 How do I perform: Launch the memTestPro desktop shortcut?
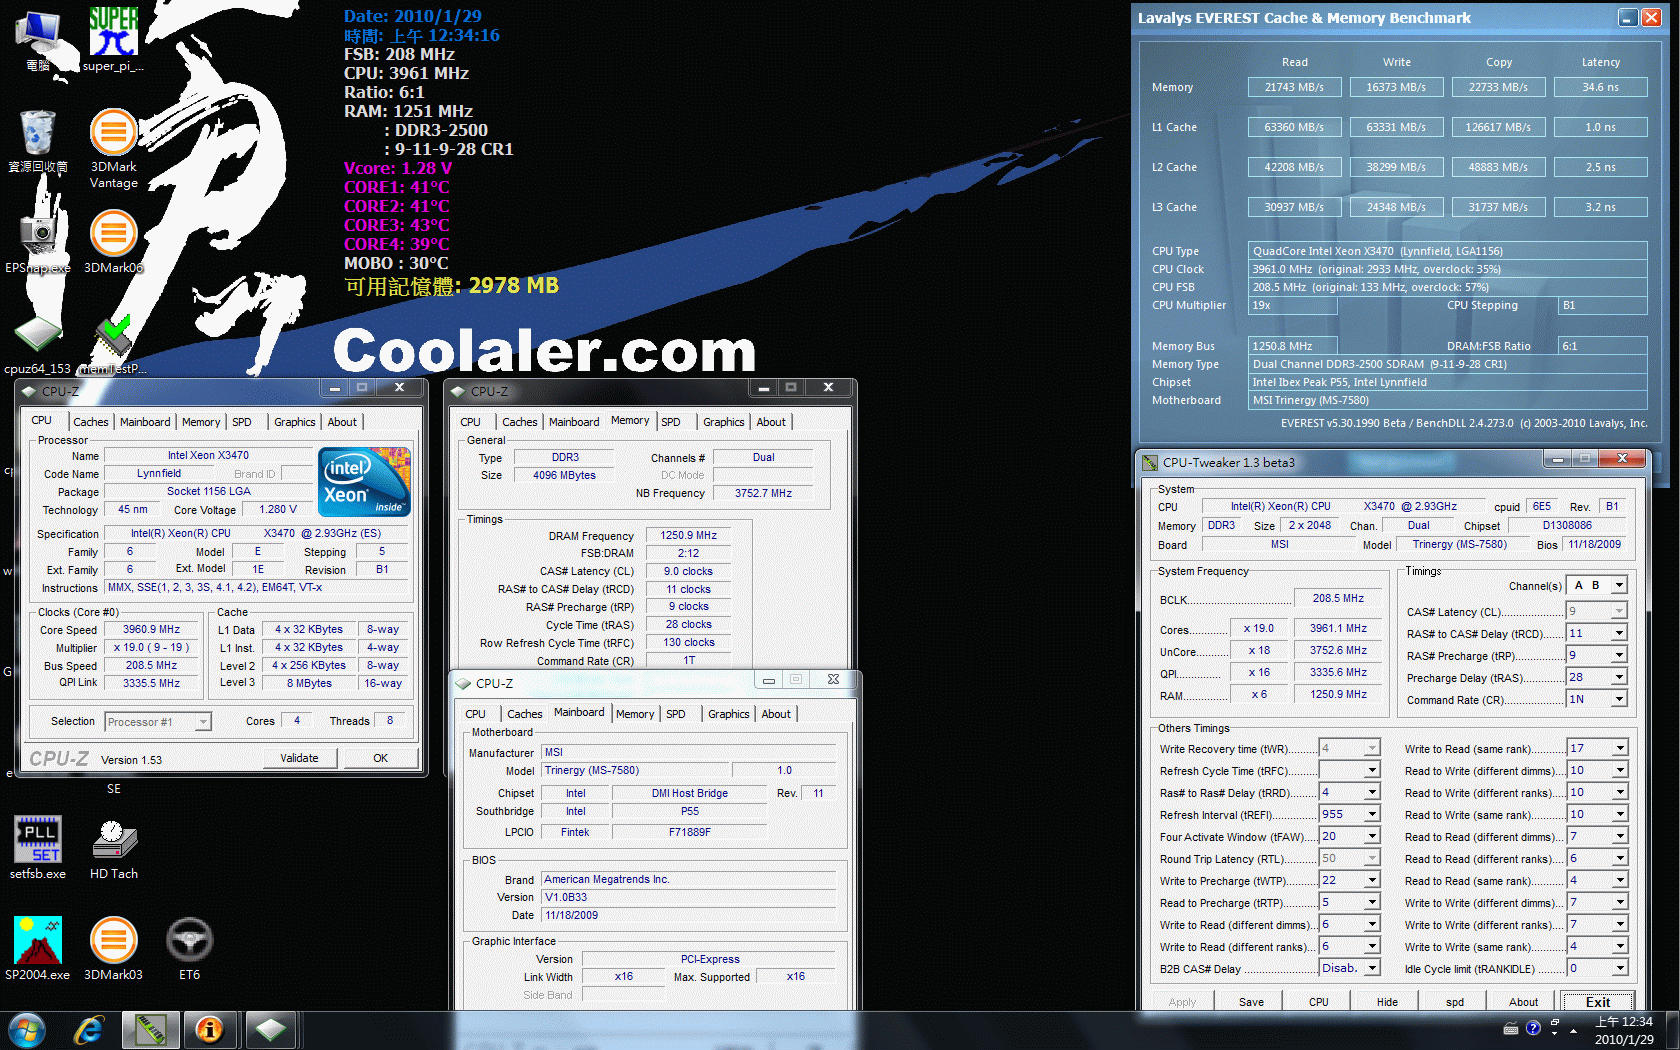coord(113,343)
